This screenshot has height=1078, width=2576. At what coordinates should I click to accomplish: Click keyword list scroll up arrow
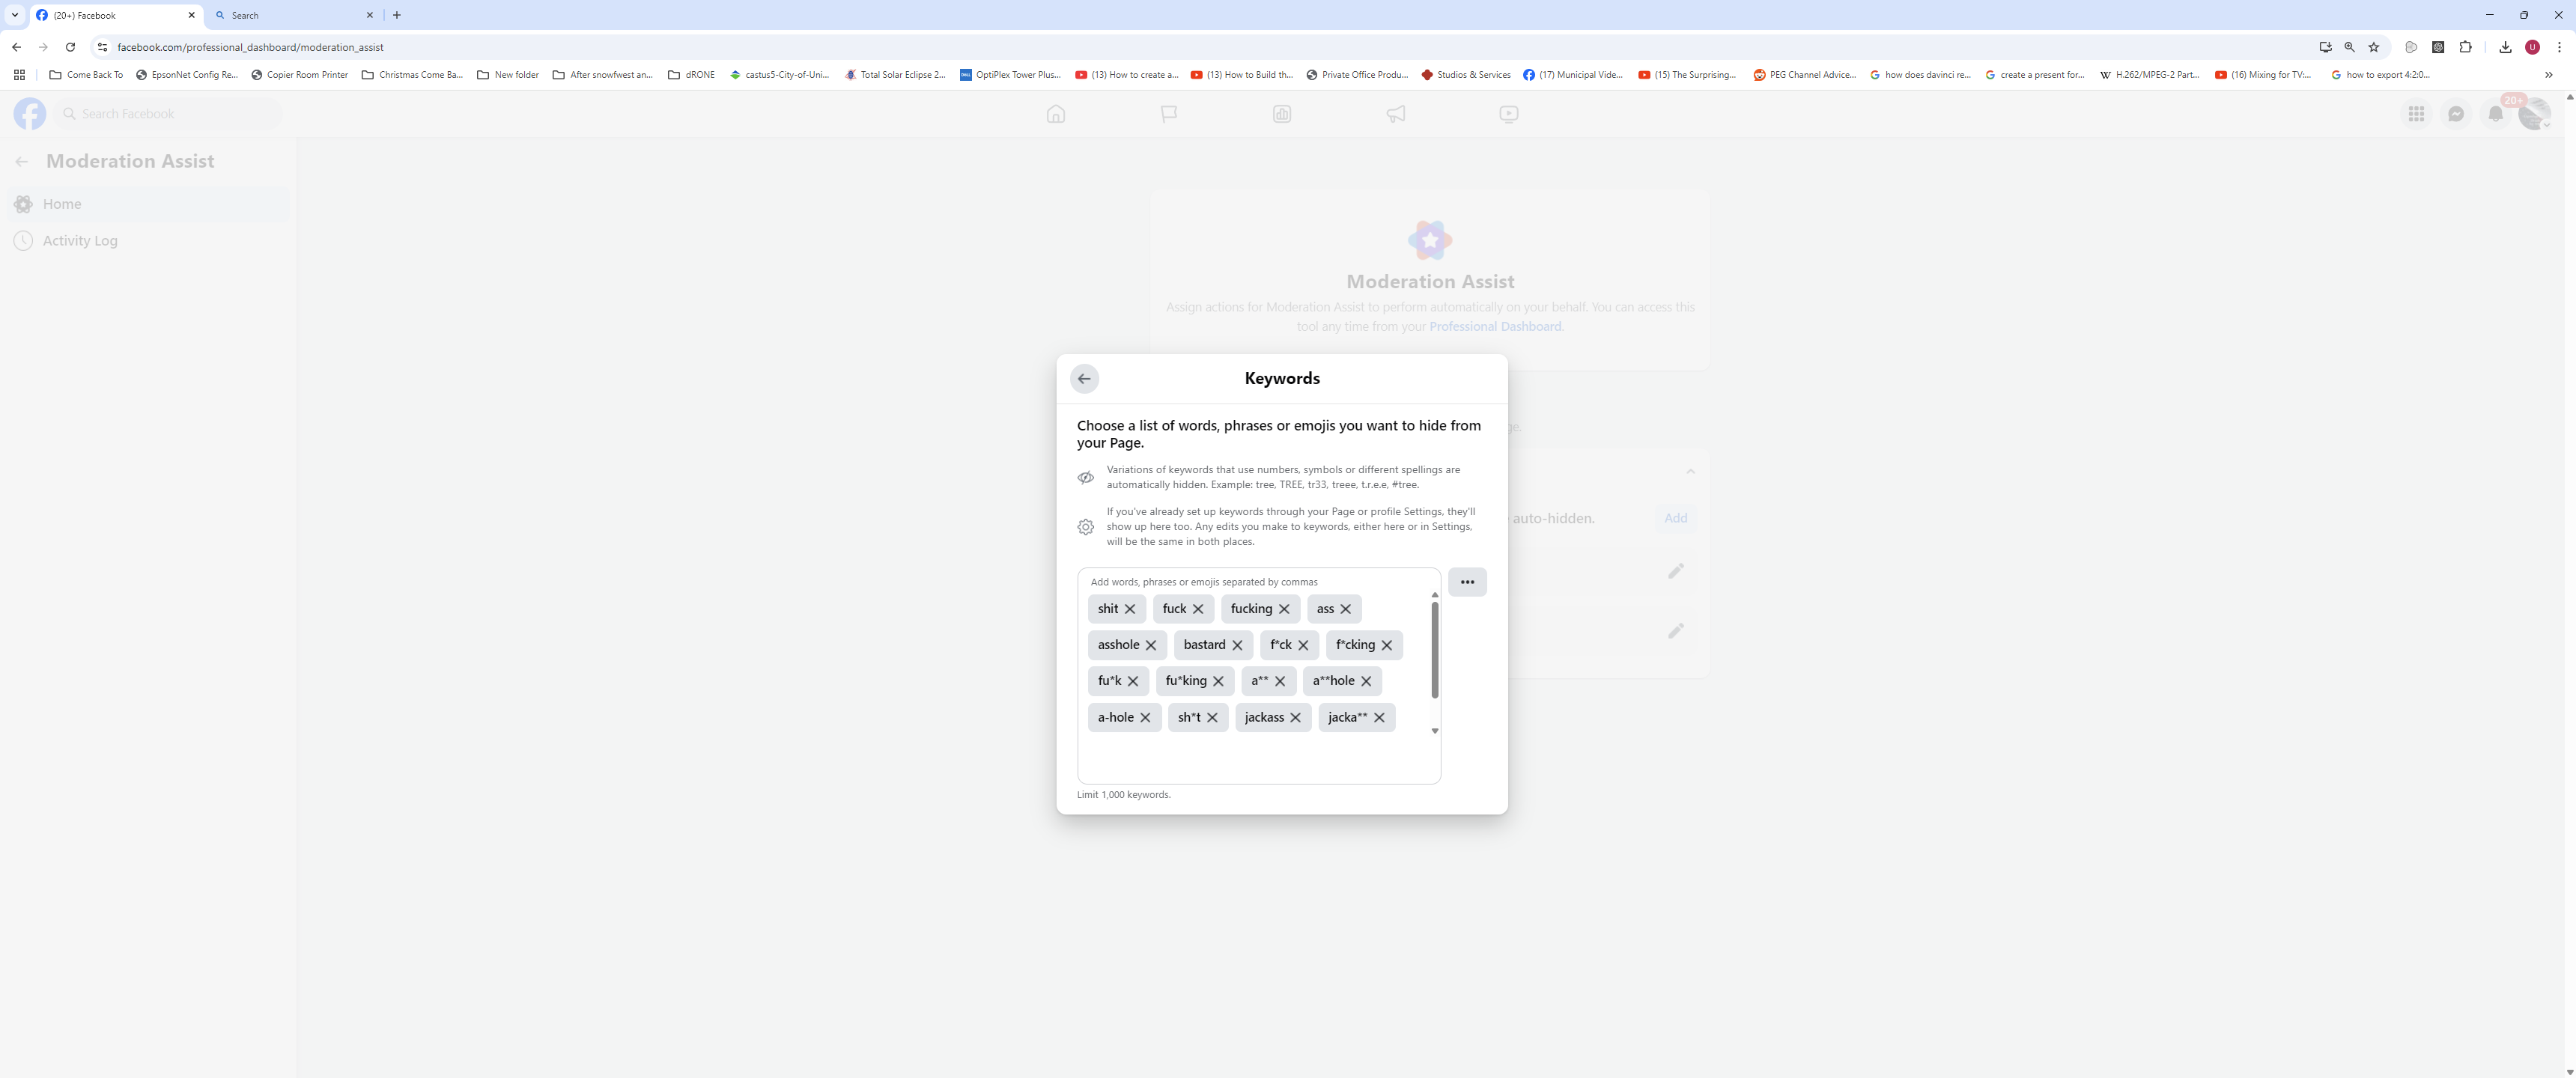1435,595
